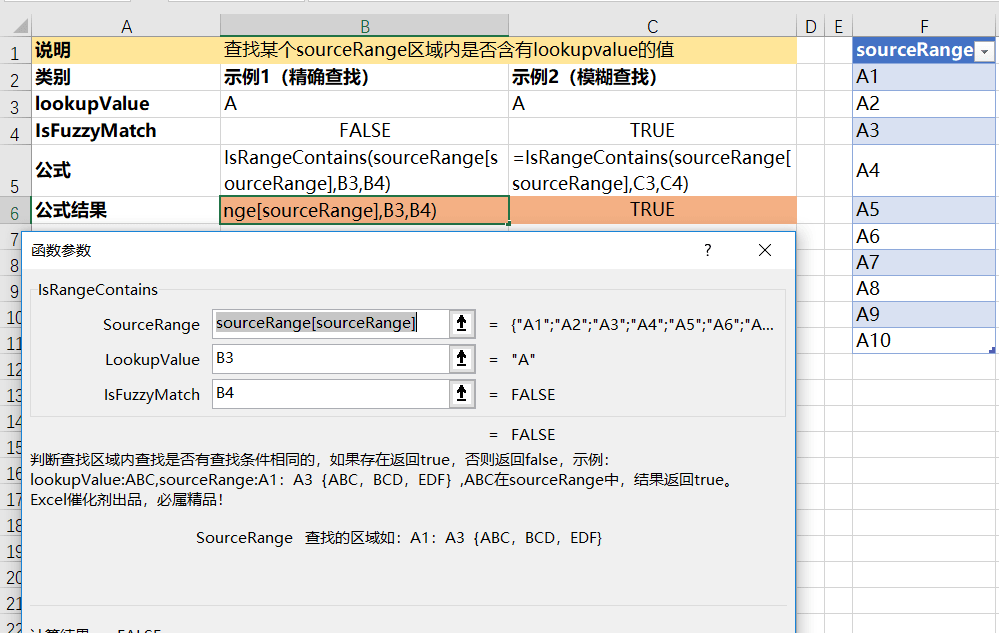This screenshot has width=999, height=633.
Task: Select the IsFuzzyMatch label cell in column A
Action: pos(126,131)
